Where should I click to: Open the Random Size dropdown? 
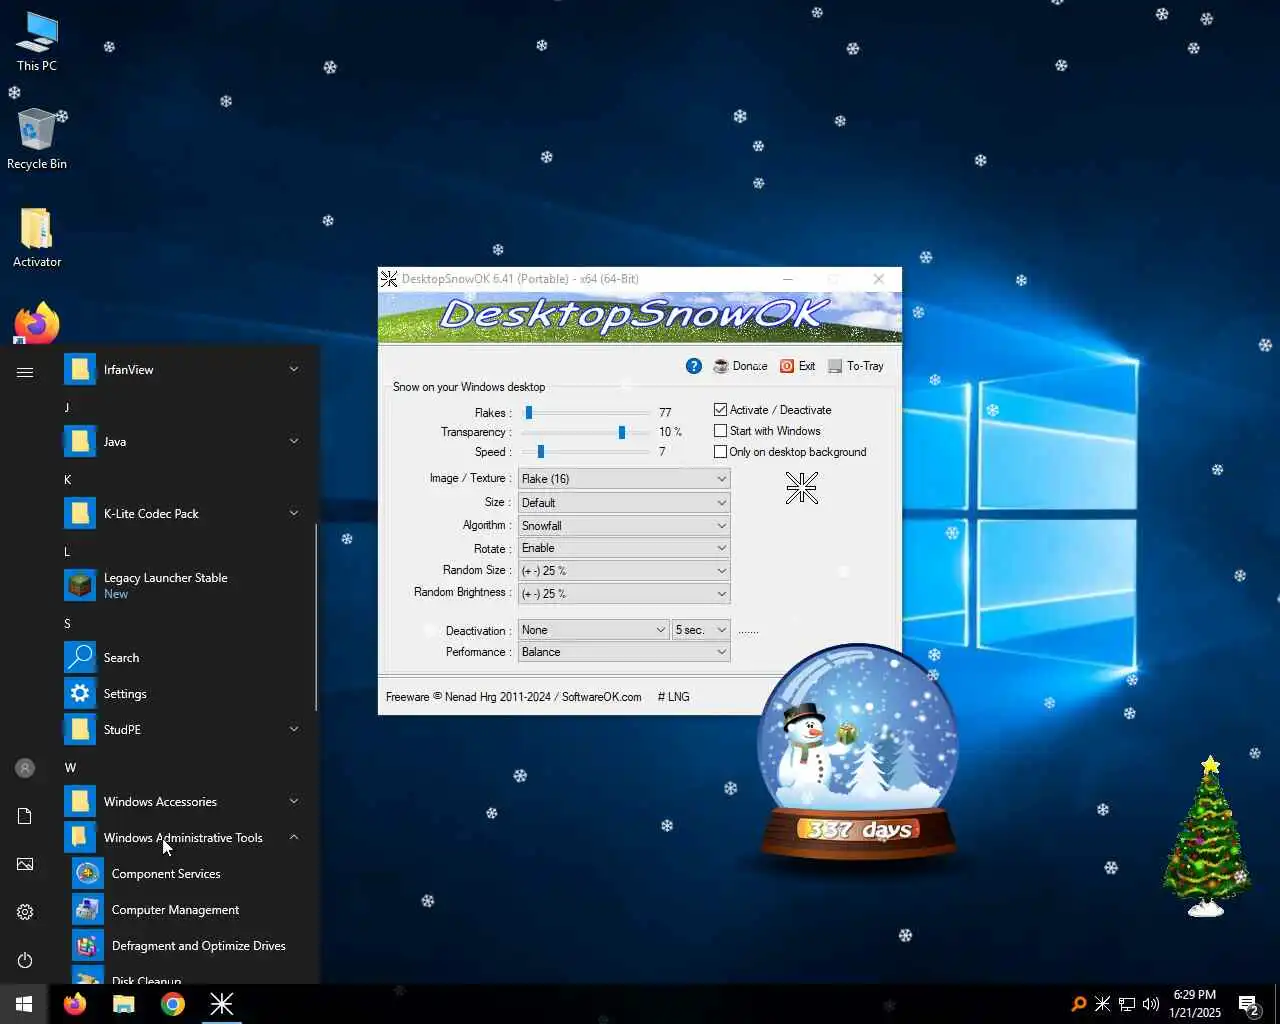[624, 570]
